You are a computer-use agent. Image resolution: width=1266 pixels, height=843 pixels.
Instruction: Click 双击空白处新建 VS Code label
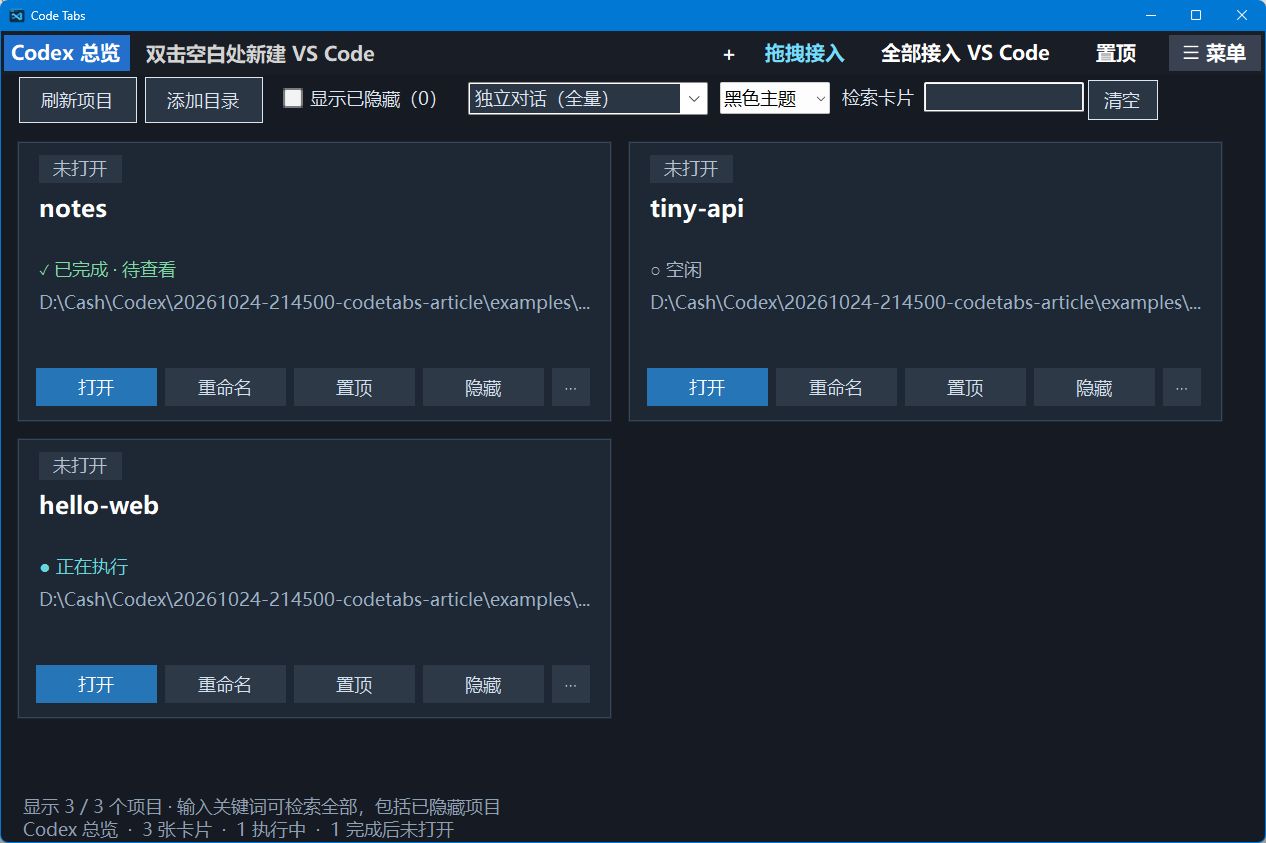pos(260,54)
